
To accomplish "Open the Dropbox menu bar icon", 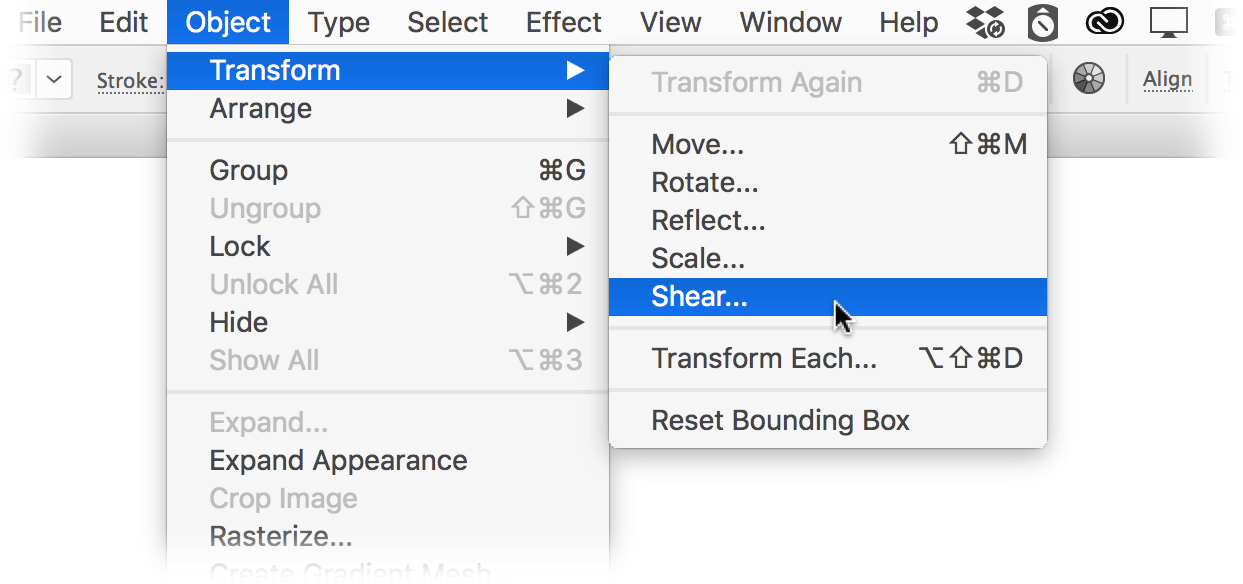I will pyautogui.click(x=986, y=22).
